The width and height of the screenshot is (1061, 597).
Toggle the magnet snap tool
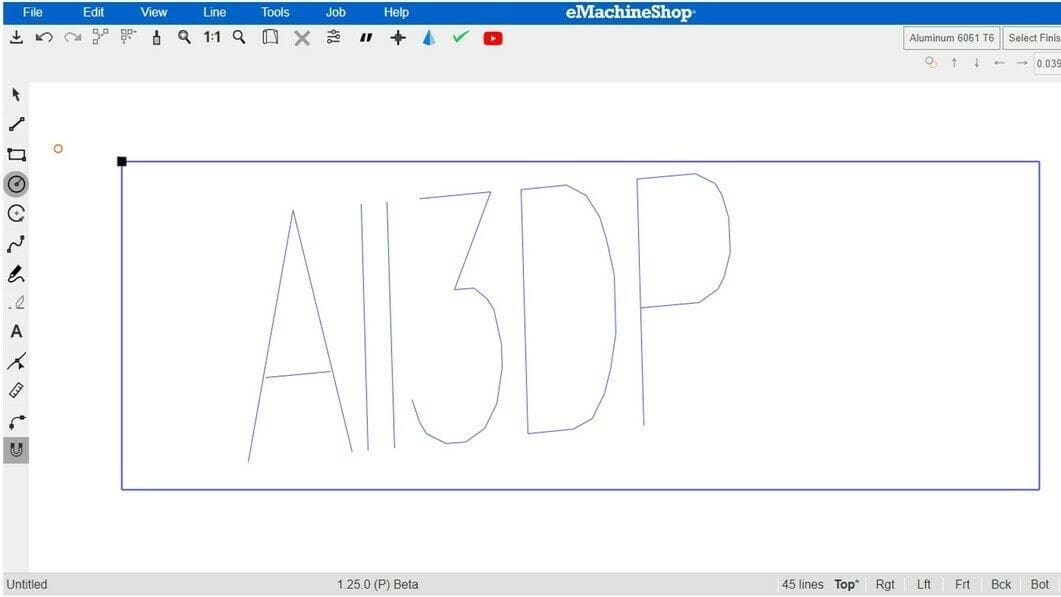point(16,450)
